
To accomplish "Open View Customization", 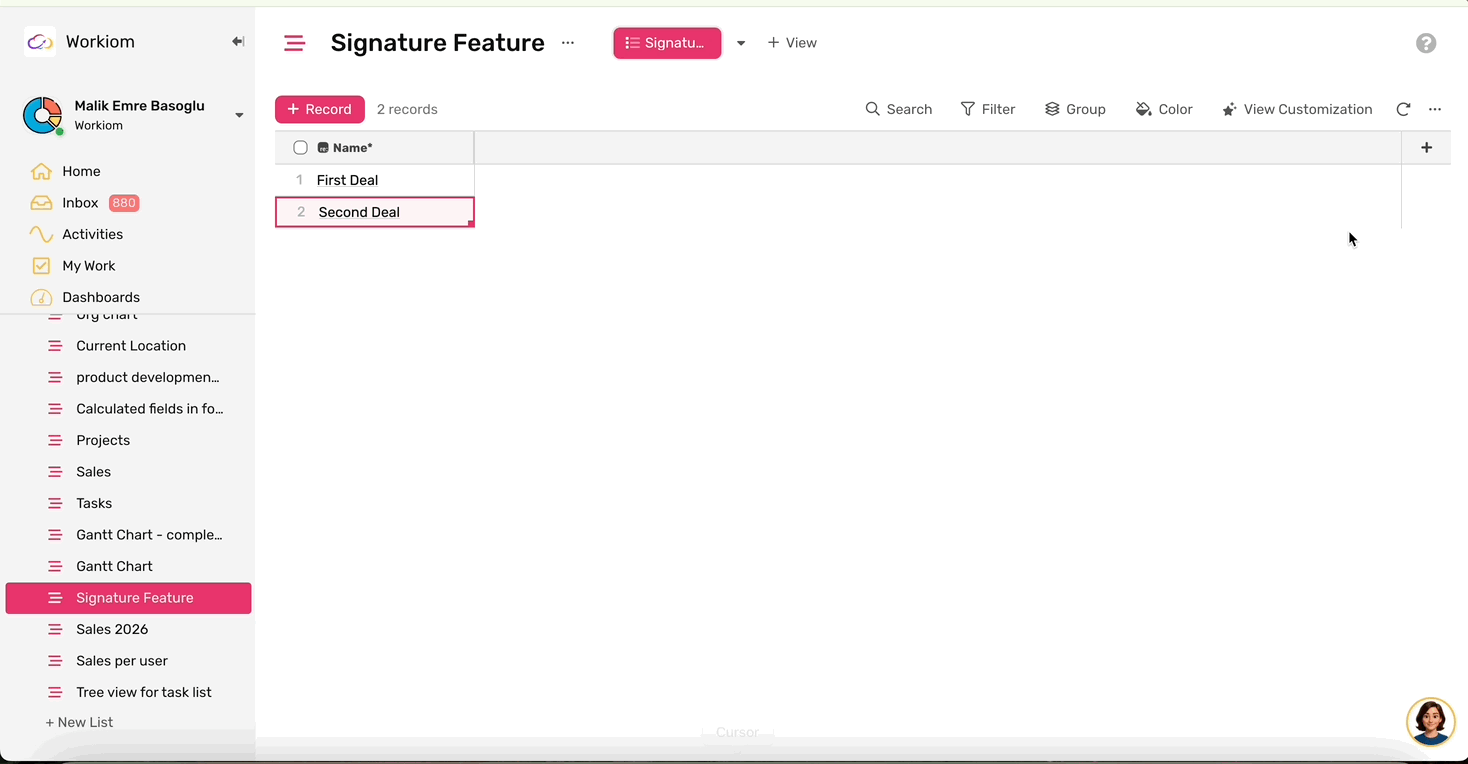I will click(x=1297, y=109).
